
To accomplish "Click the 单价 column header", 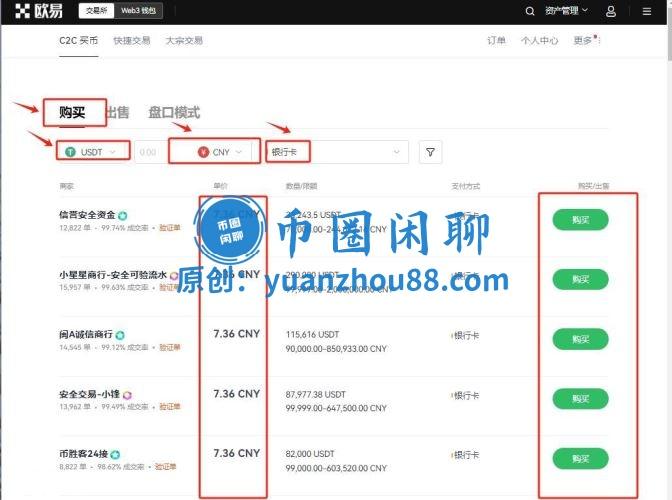I will [x=220, y=186].
